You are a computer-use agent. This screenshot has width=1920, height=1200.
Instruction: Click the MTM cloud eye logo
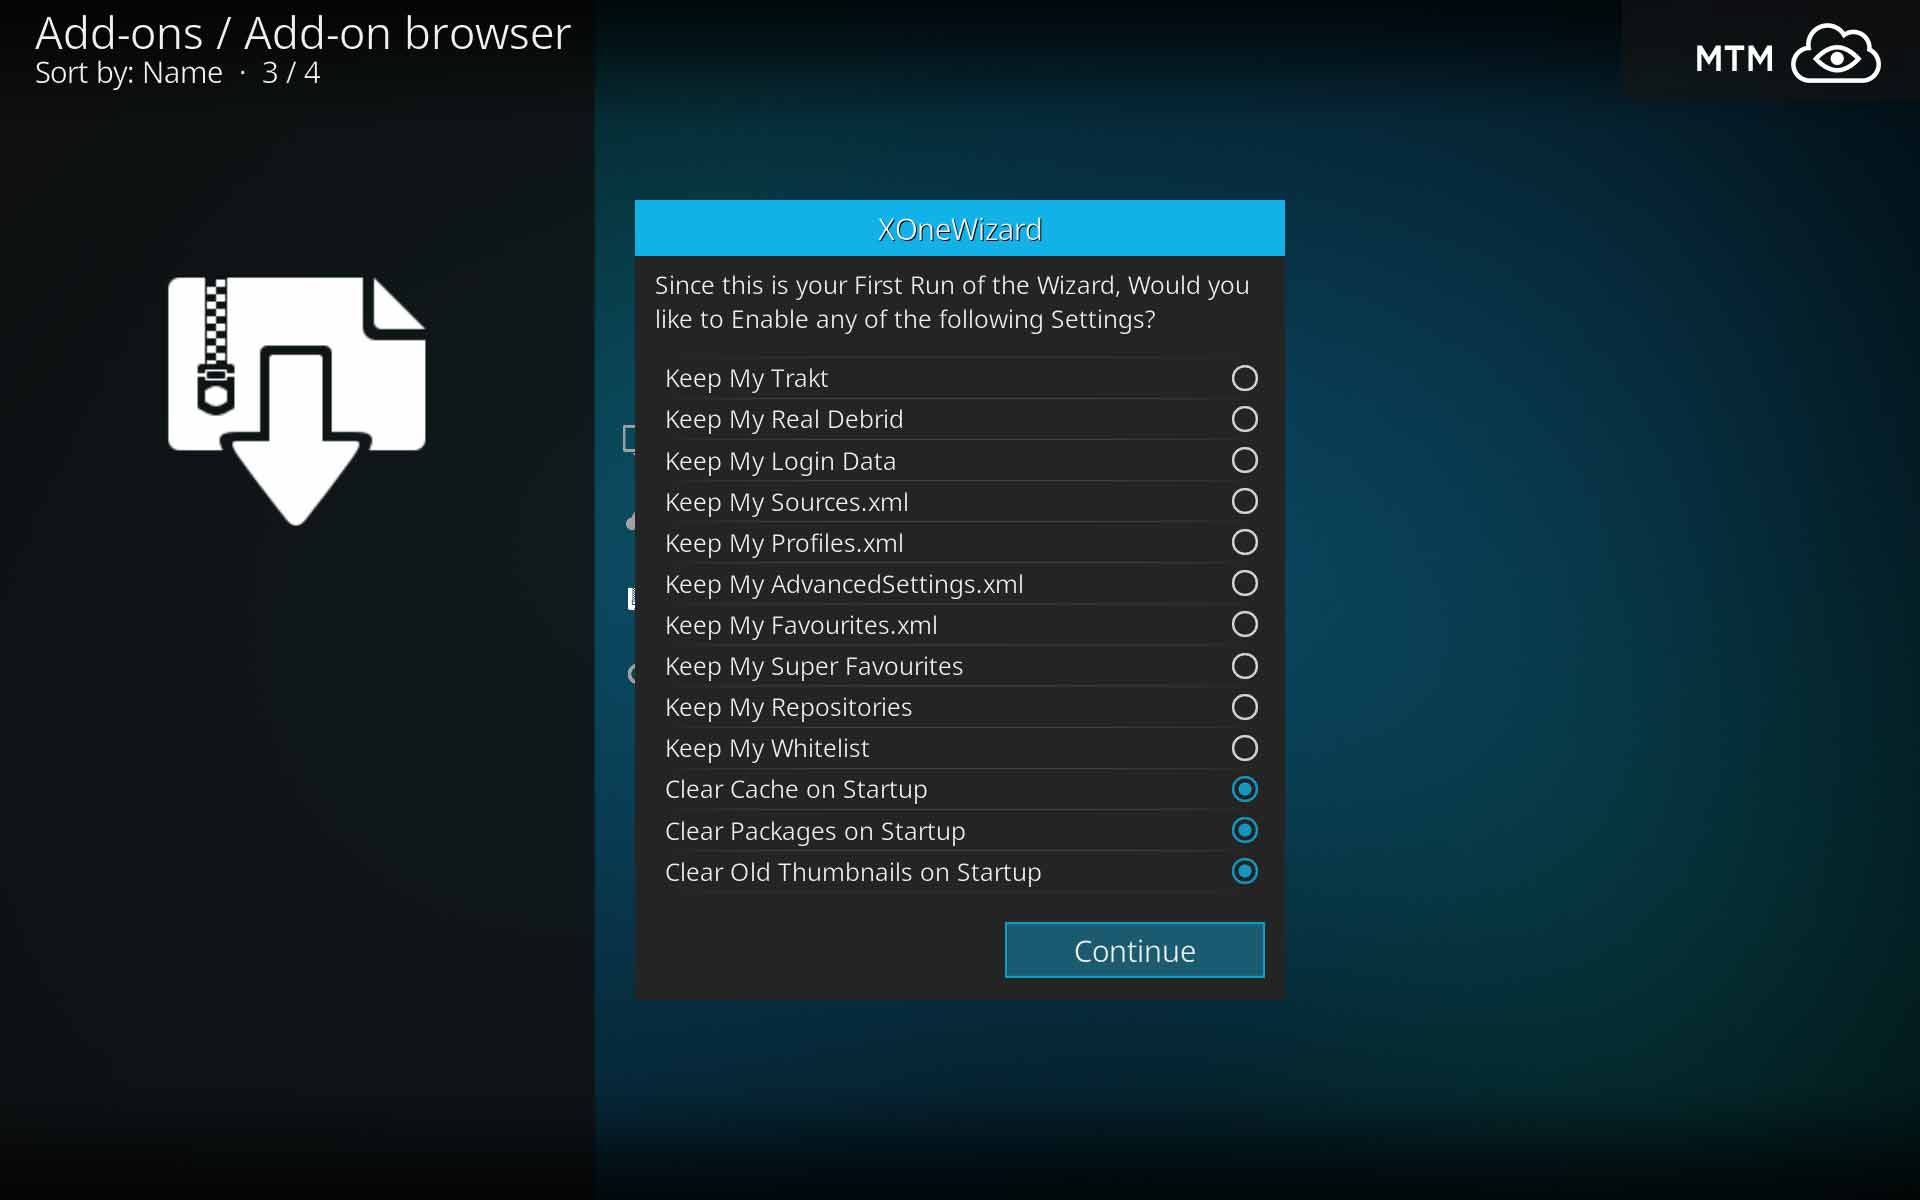[x=1787, y=54]
